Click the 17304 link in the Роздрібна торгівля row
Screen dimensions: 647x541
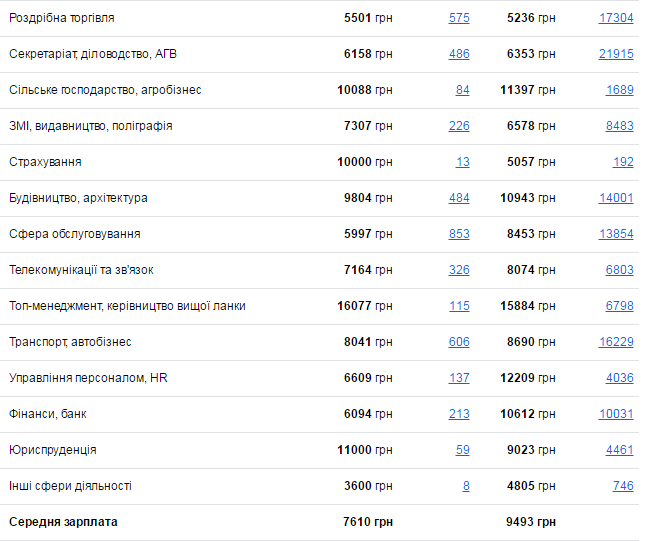(616, 18)
